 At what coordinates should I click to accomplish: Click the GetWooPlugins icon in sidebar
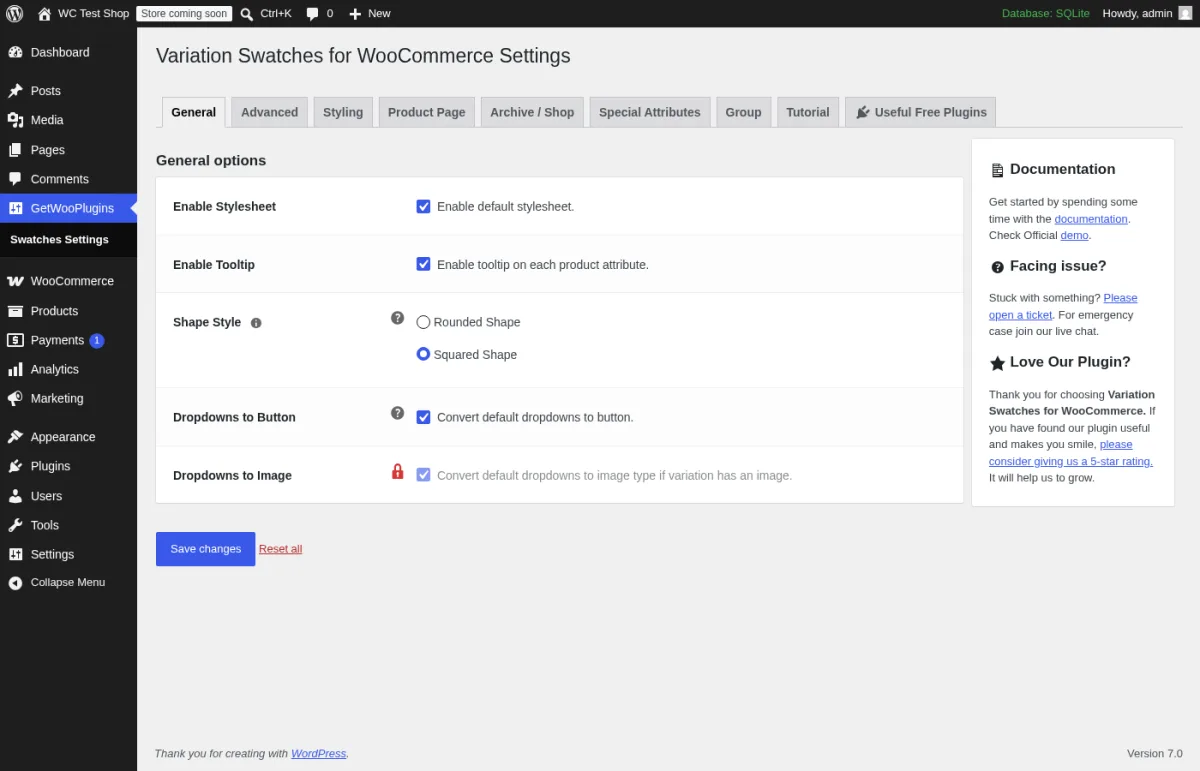(x=15, y=208)
